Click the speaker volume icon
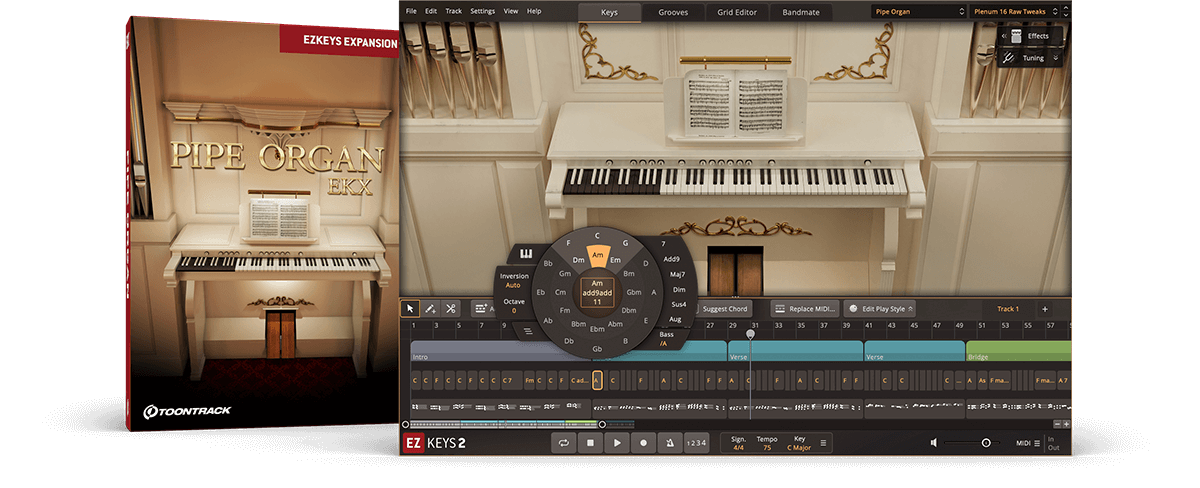The width and height of the screenshot is (1200, 488). (934, 443)
